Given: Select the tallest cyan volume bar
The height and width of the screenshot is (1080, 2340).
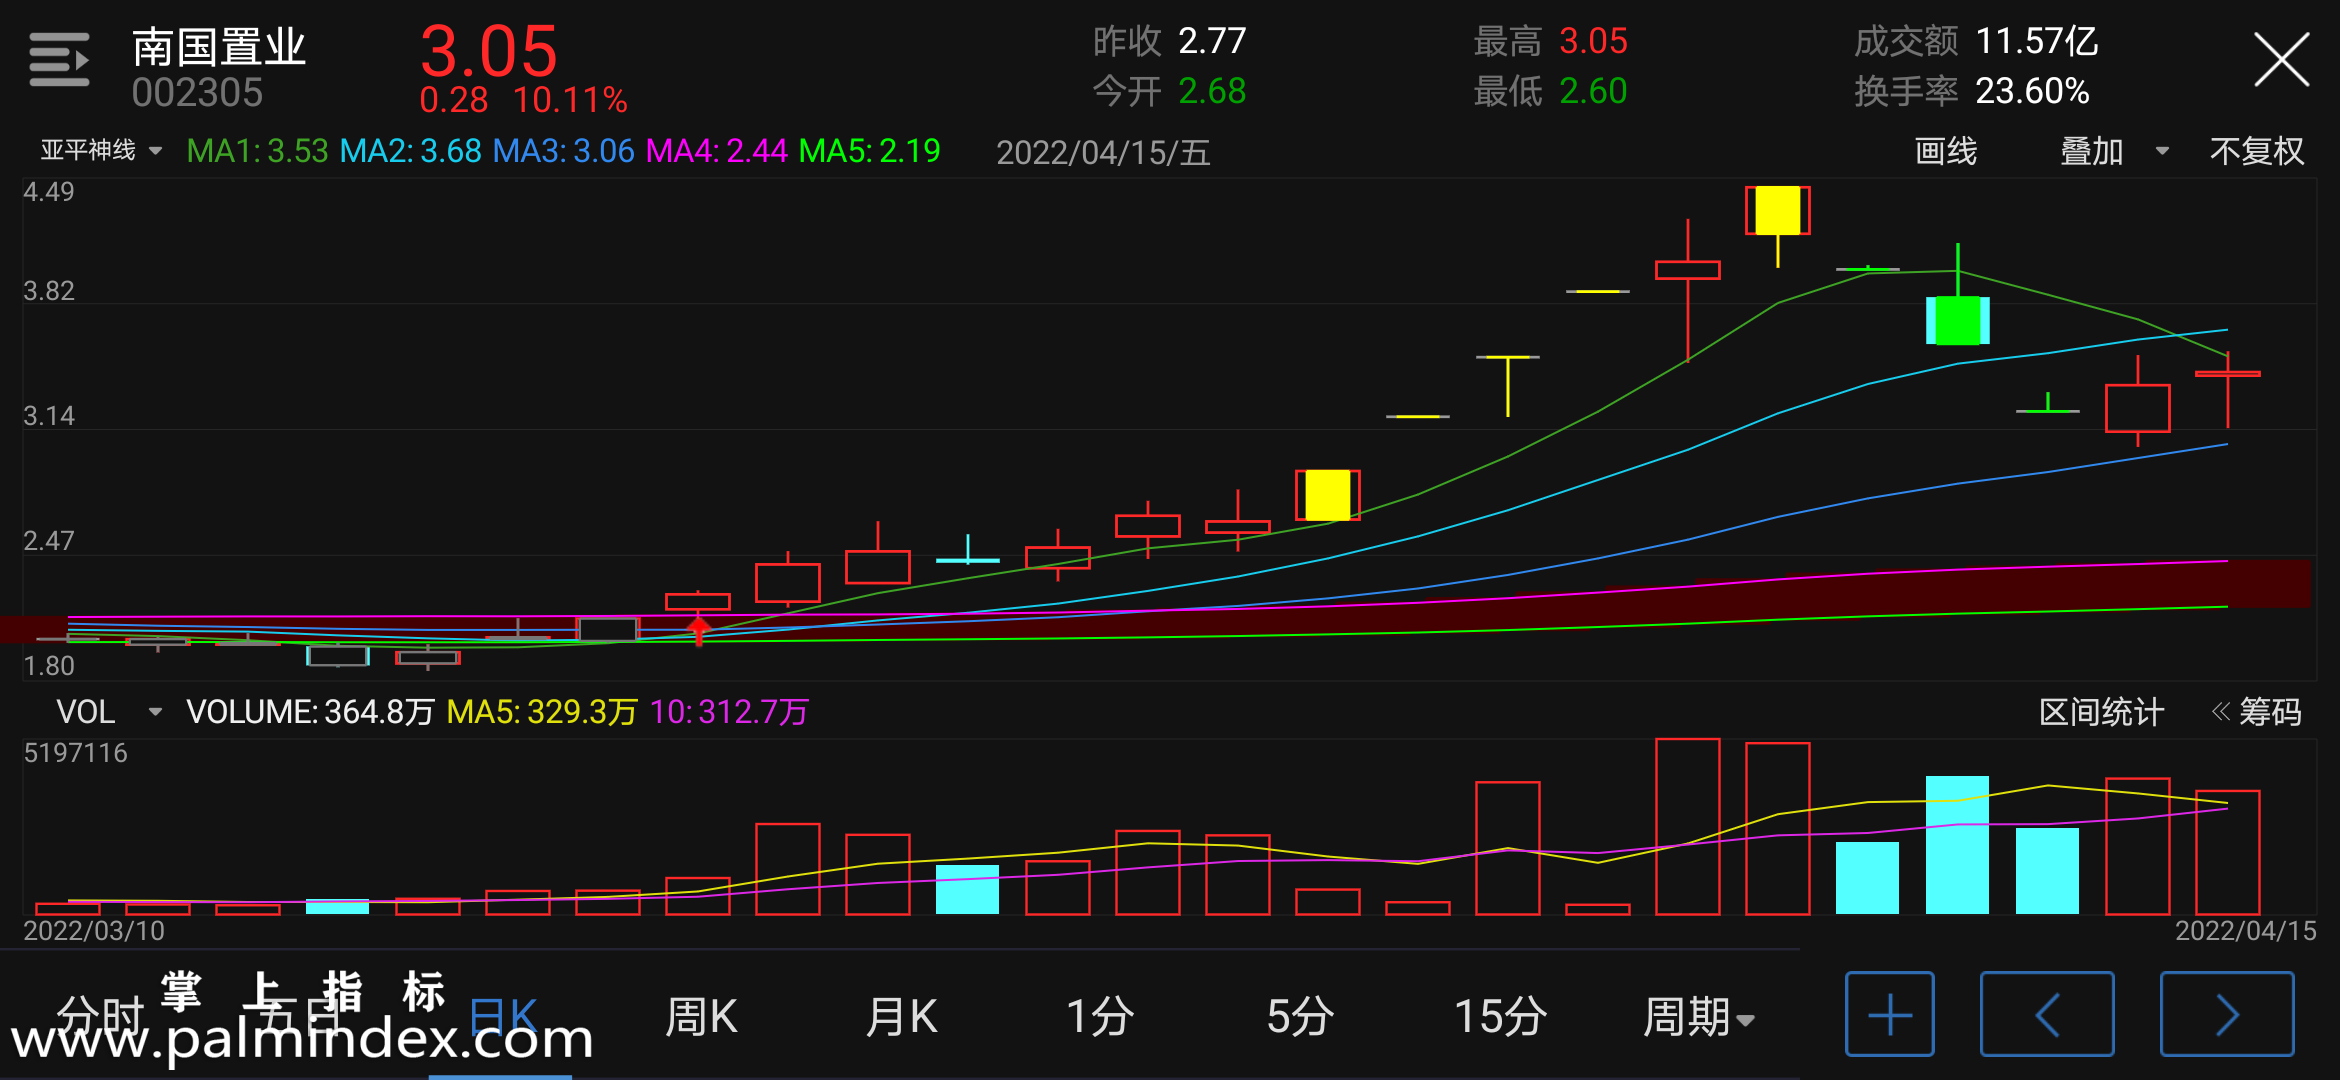Looking at the screenshot, I should click(x=1957, y=845).
